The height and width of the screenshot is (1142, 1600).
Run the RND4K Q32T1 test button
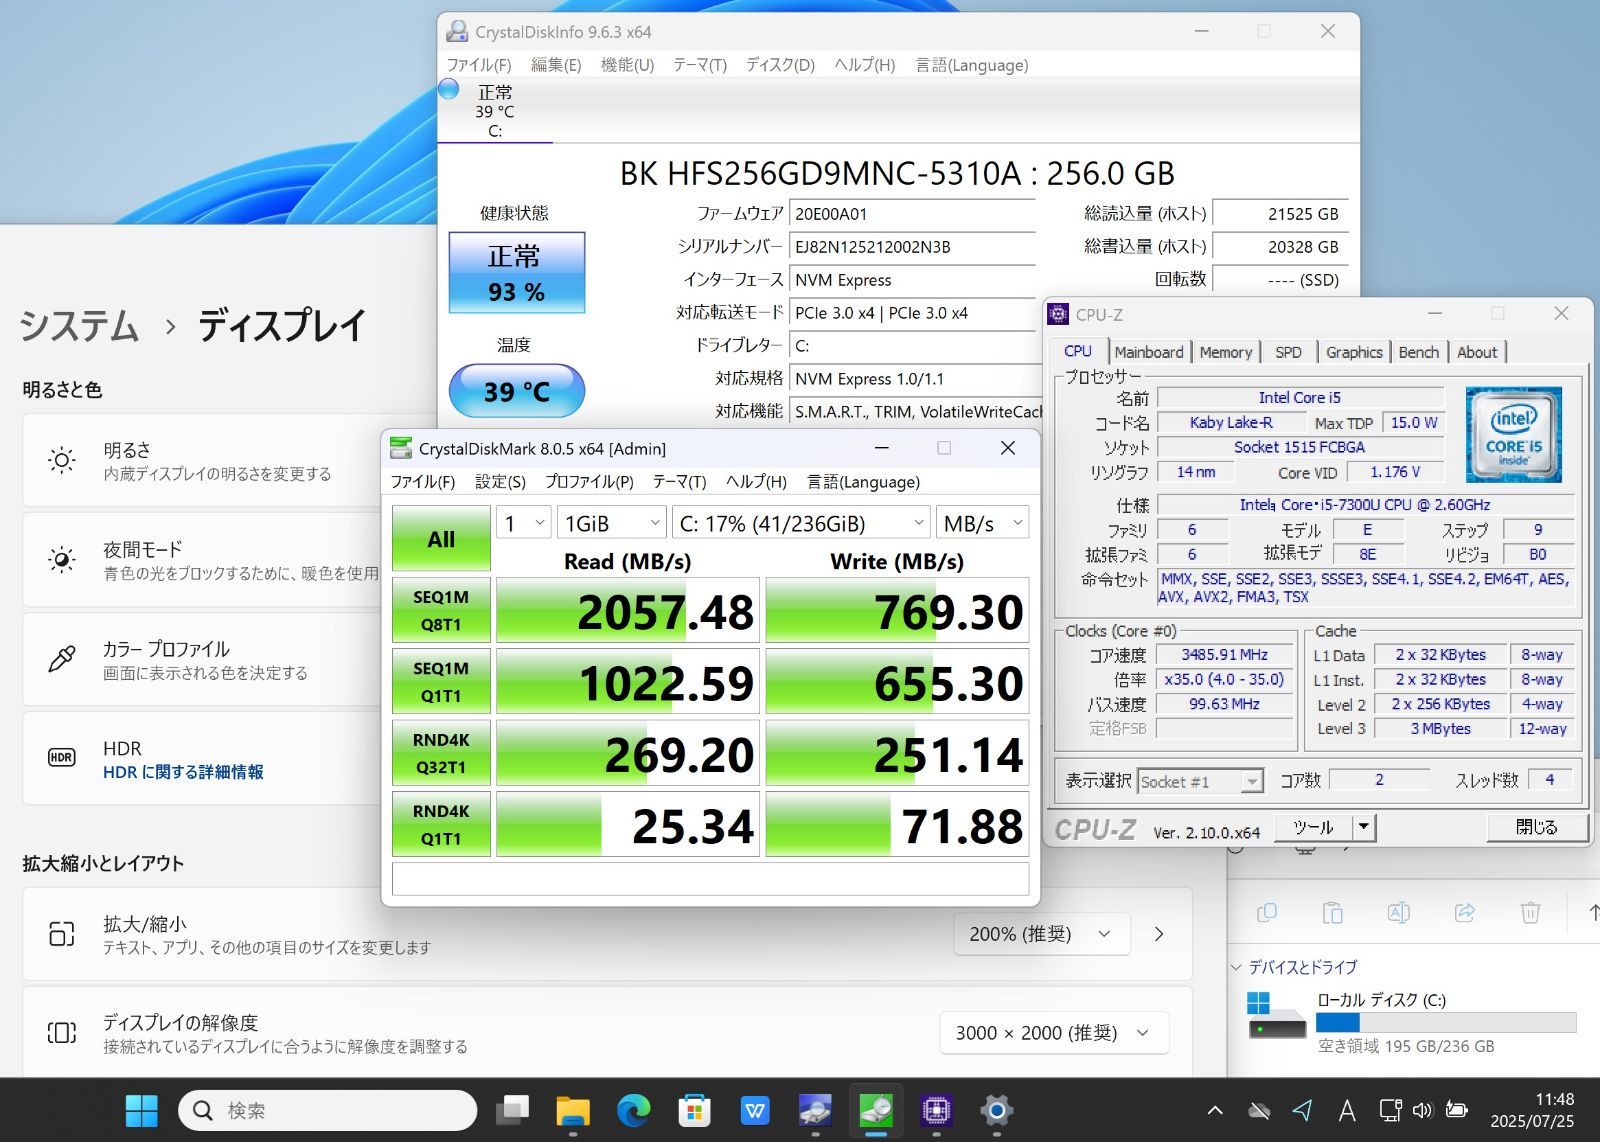click(441, 753)
